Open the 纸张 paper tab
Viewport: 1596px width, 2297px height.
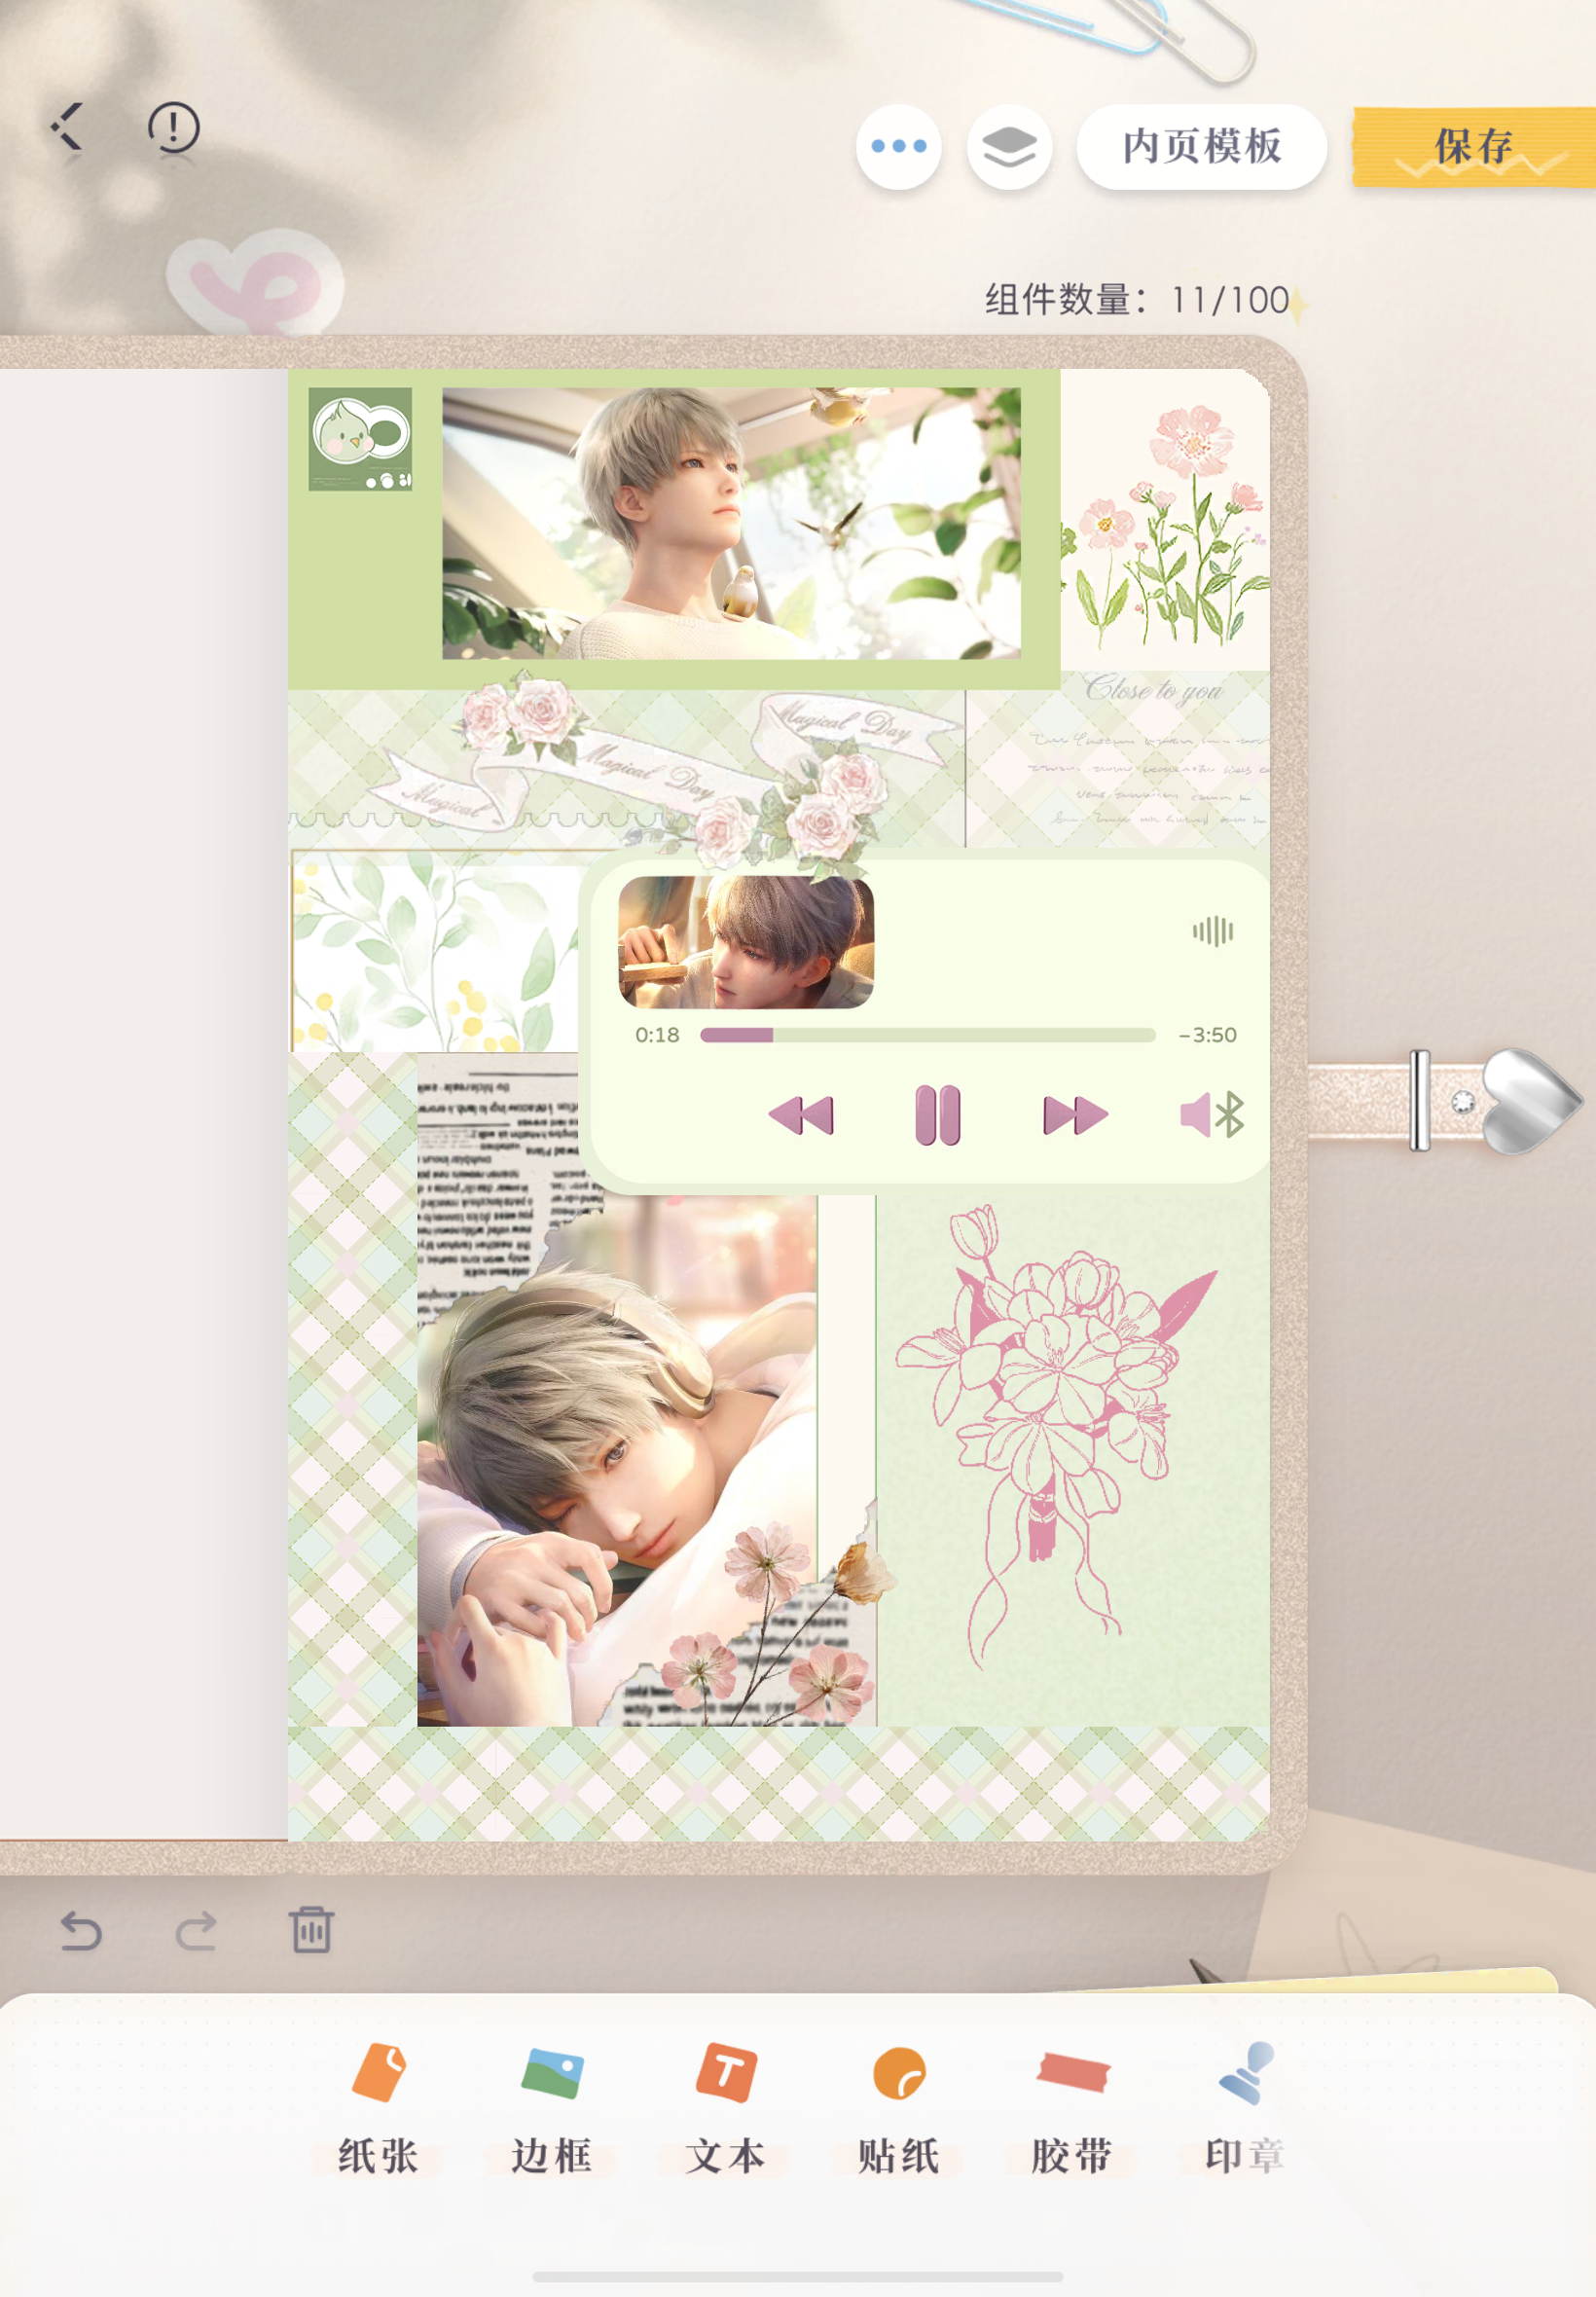[x=378, y=2108]
